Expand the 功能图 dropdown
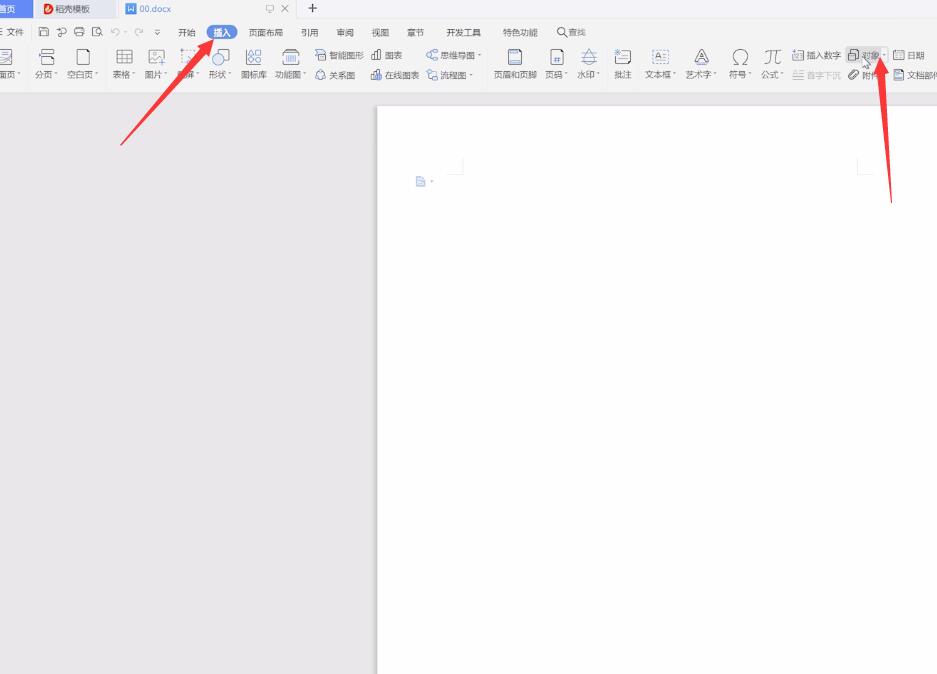Image resolution: width=937 pixels, height=674 pixels. pos(304,74)
